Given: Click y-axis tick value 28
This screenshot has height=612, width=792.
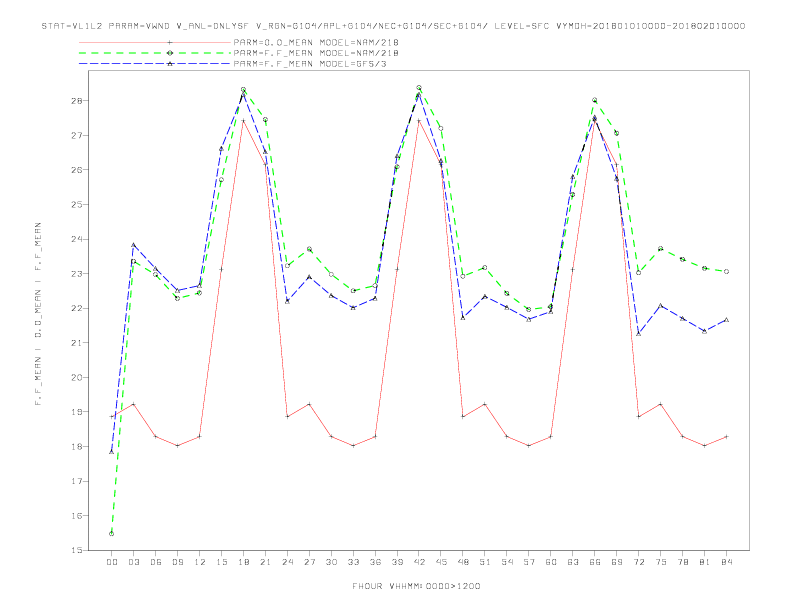Looking at the screenshot, I should (x=76, y=101).
